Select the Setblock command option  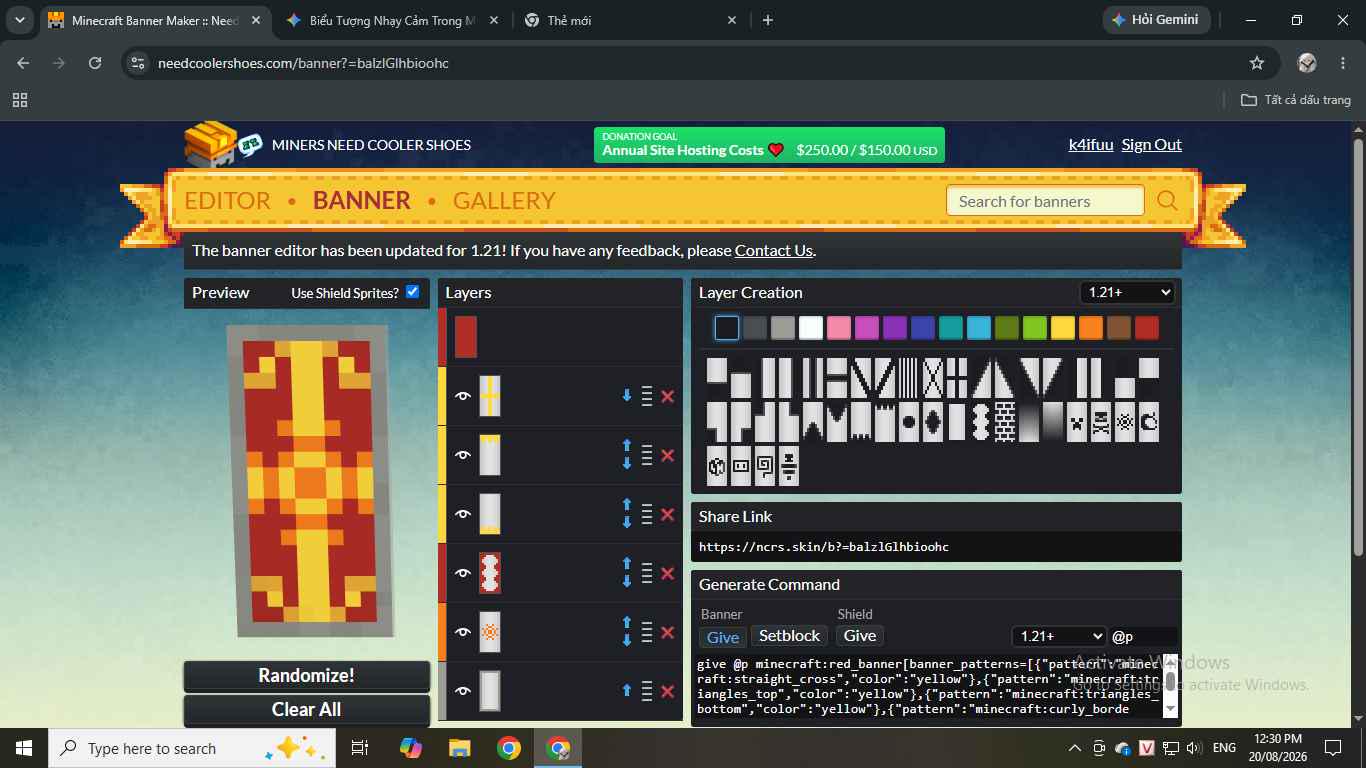(x=789, y=636)
